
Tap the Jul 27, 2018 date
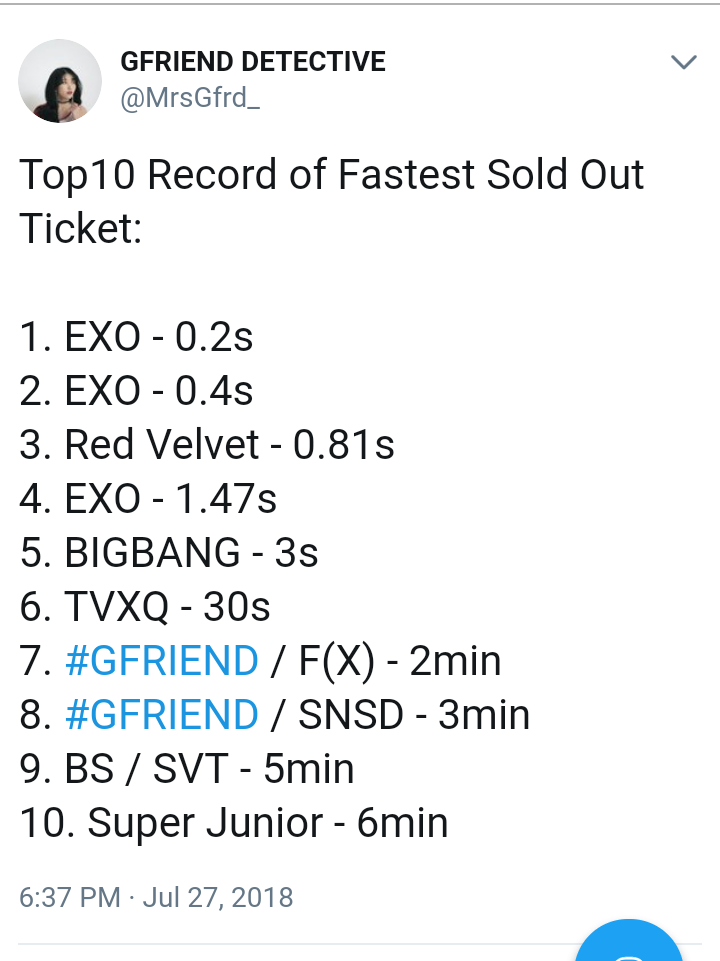click(x=218, y=897)
